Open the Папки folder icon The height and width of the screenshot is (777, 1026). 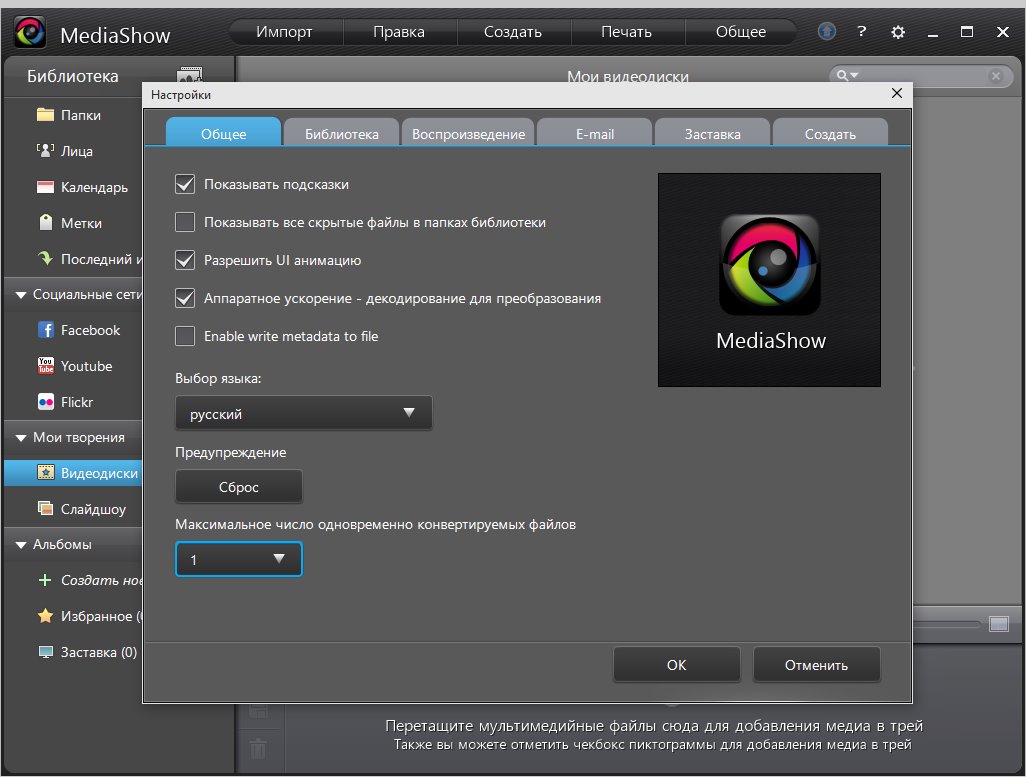(x=45, y=115)
